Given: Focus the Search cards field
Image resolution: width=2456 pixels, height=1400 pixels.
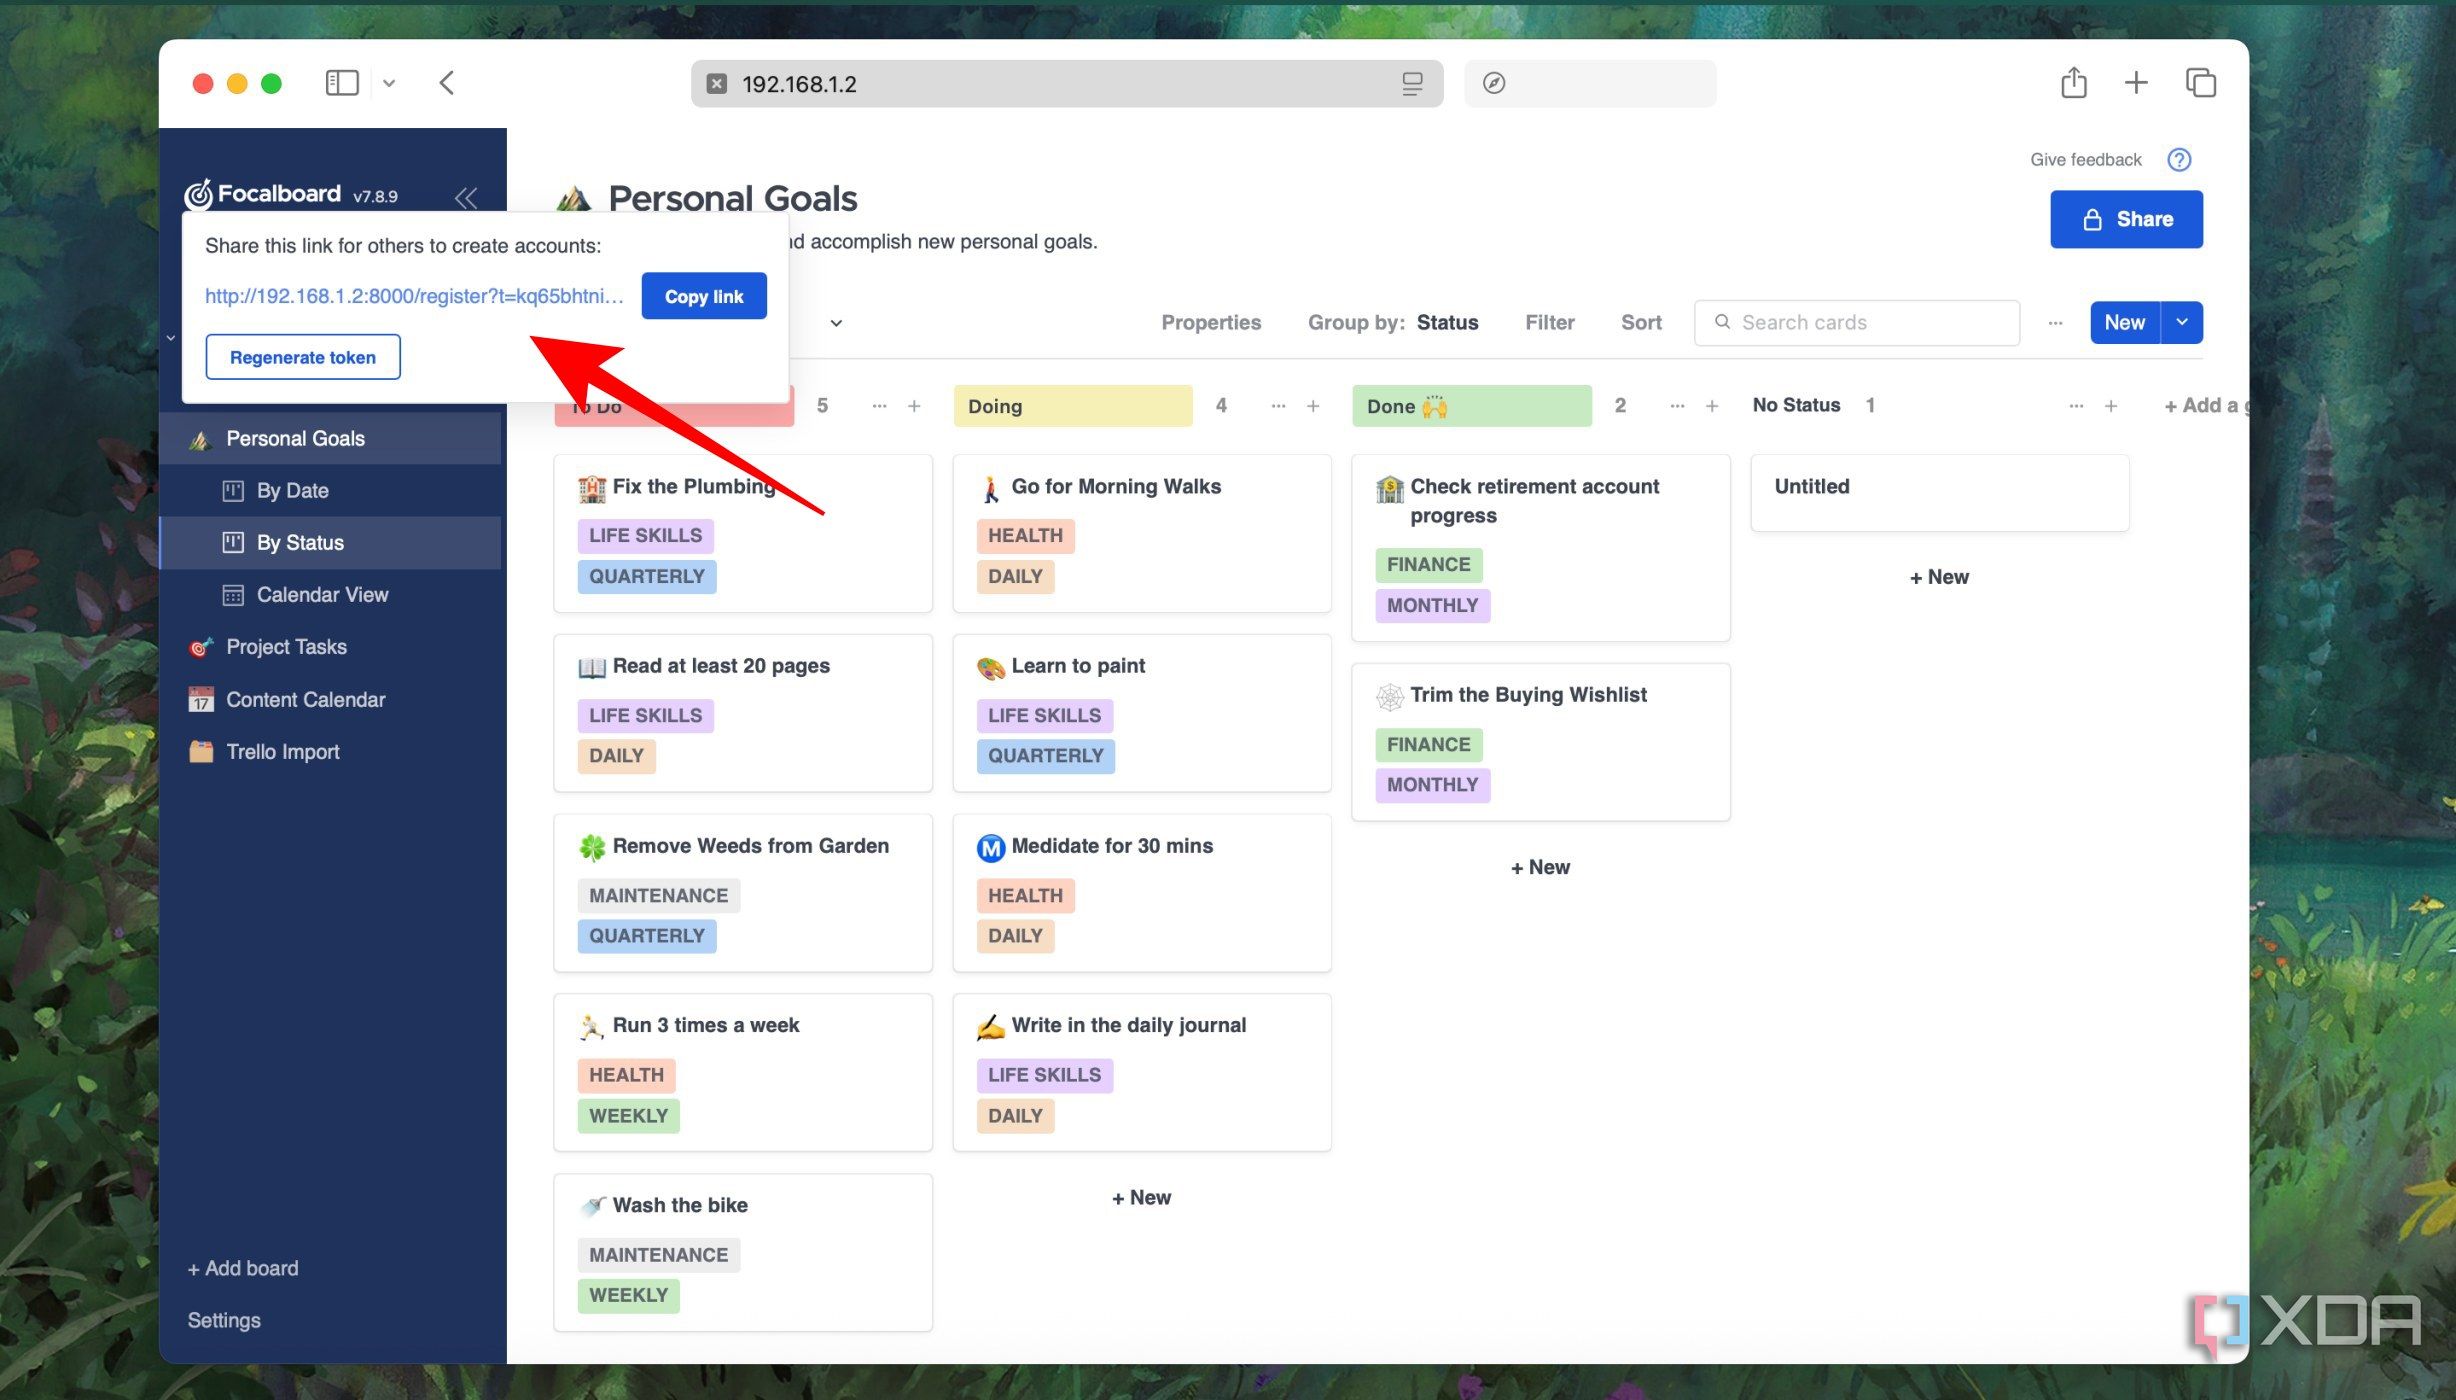Looking at the screenshot, I should pos(1857,323).
